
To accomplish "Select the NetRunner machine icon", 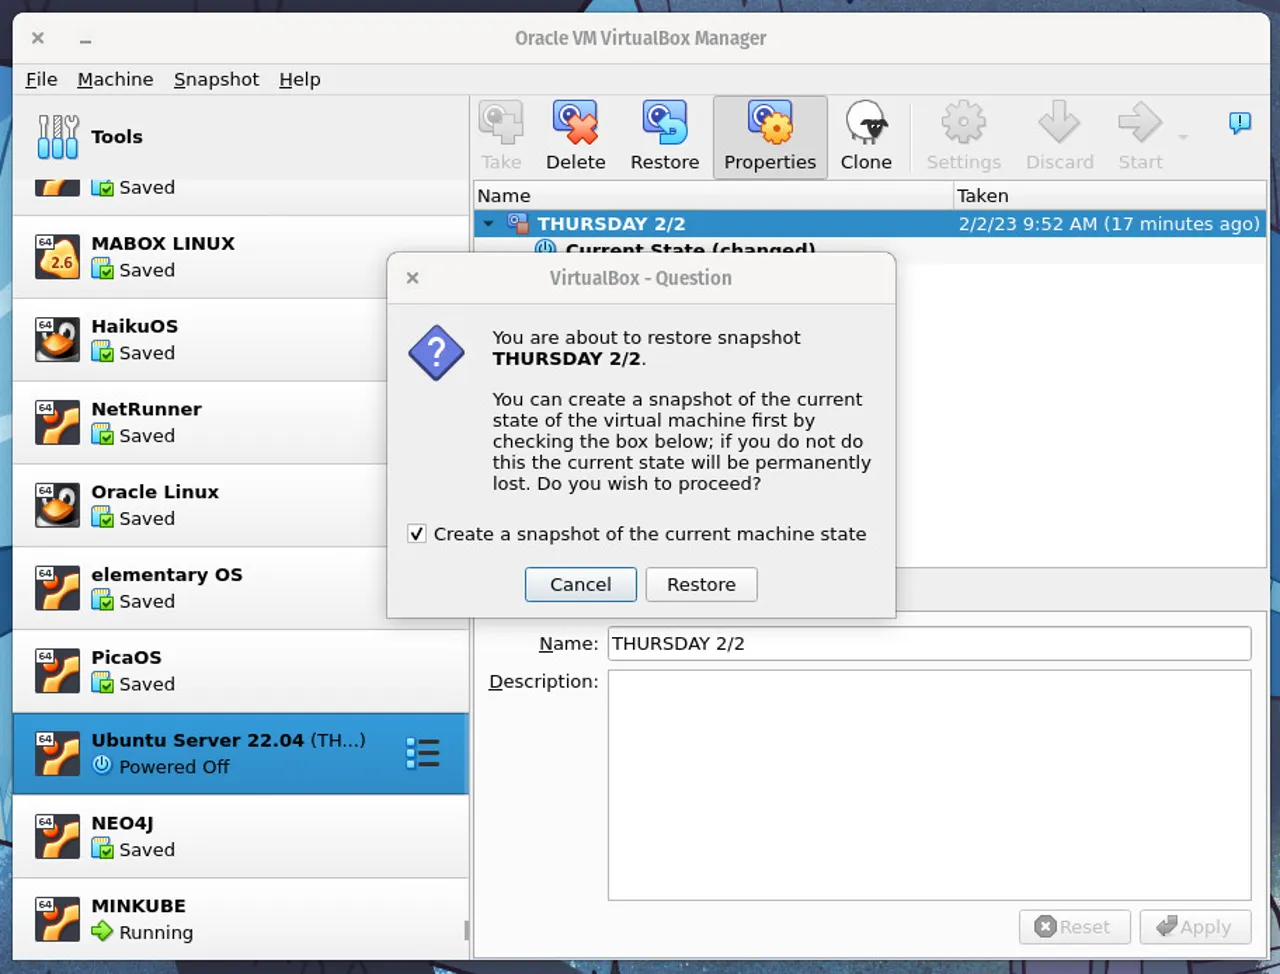I will [x=57, y=423].
